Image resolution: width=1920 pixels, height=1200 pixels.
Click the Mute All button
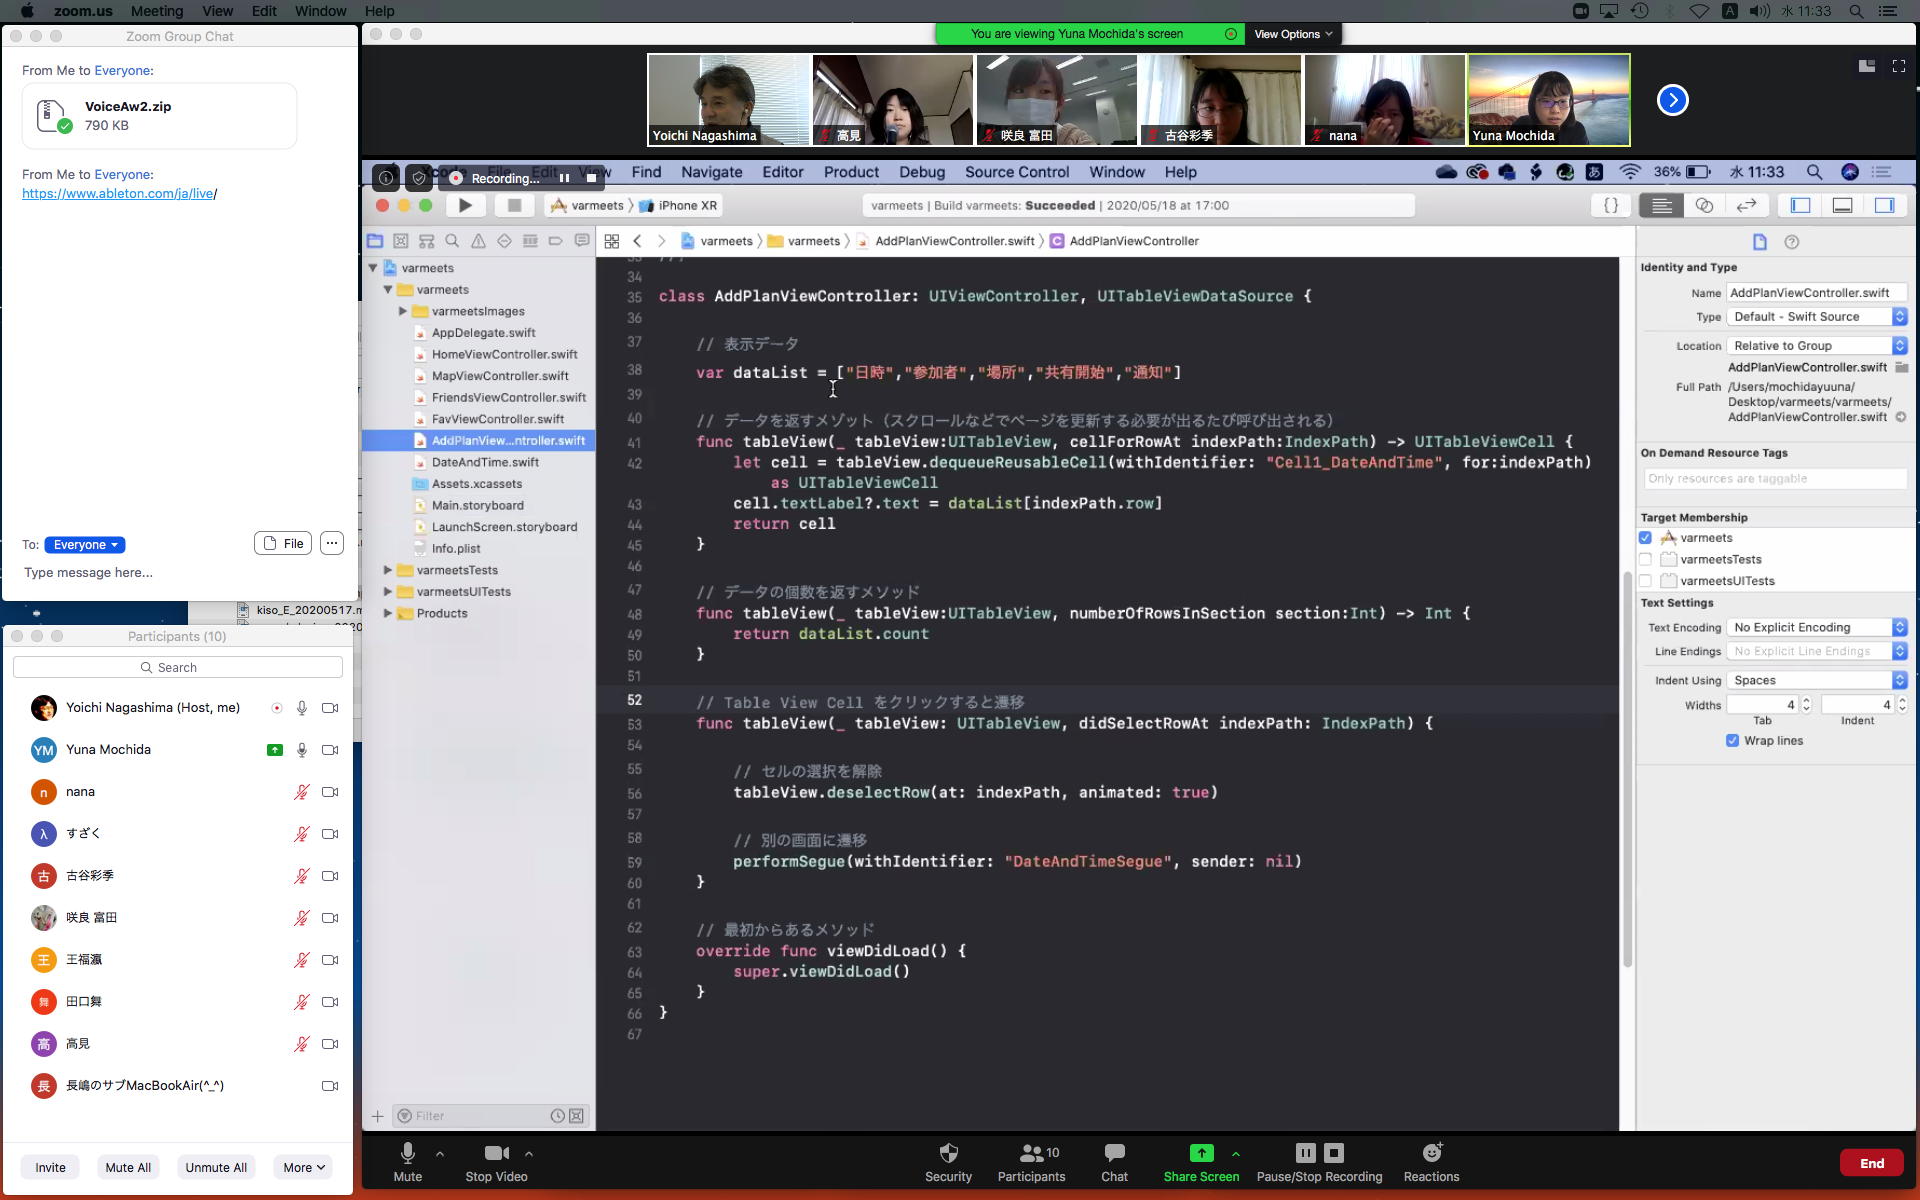pyautogui.click(x=128, y=1167)
